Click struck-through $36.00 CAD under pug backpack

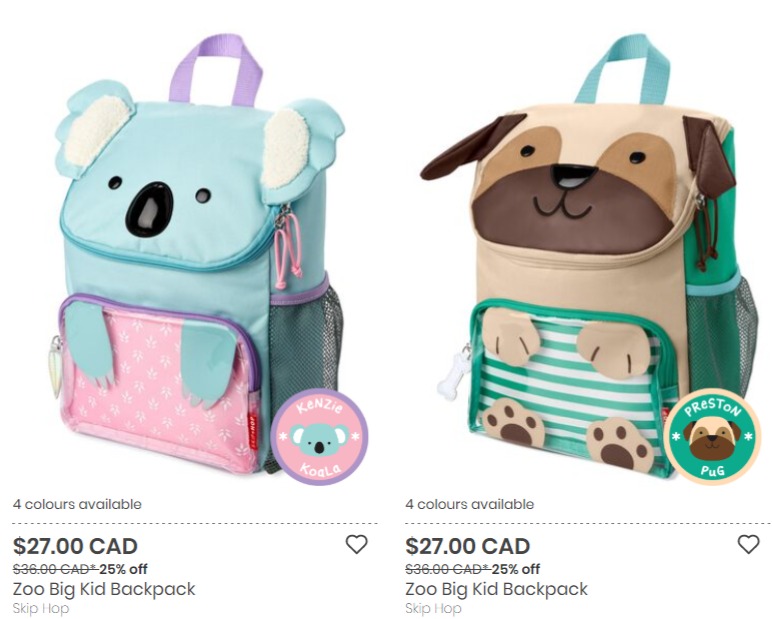[x=447, y=569]
